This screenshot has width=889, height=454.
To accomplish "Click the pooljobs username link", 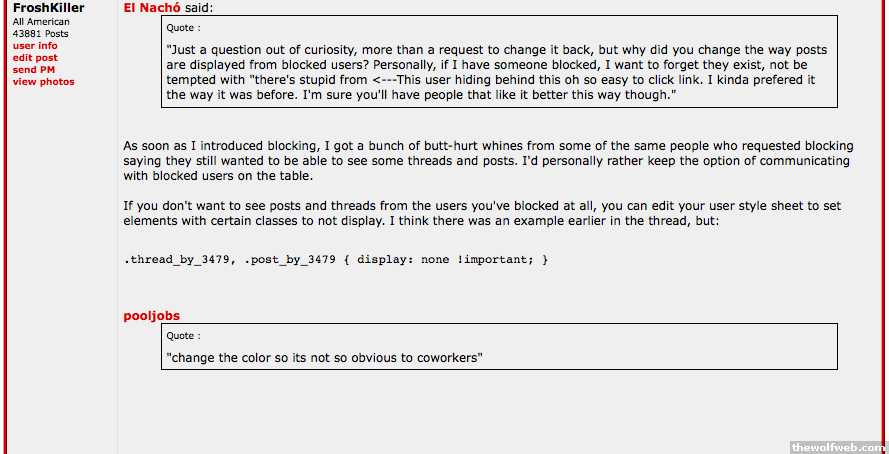I will point(151,316).
